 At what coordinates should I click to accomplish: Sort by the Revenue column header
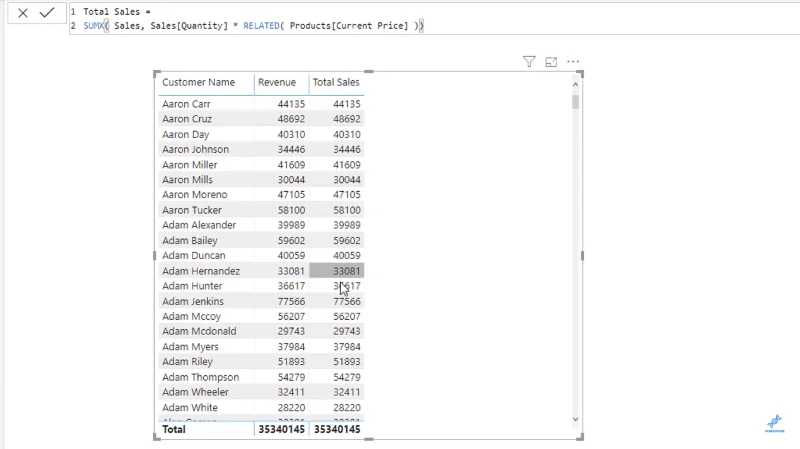tap(277, 82)
